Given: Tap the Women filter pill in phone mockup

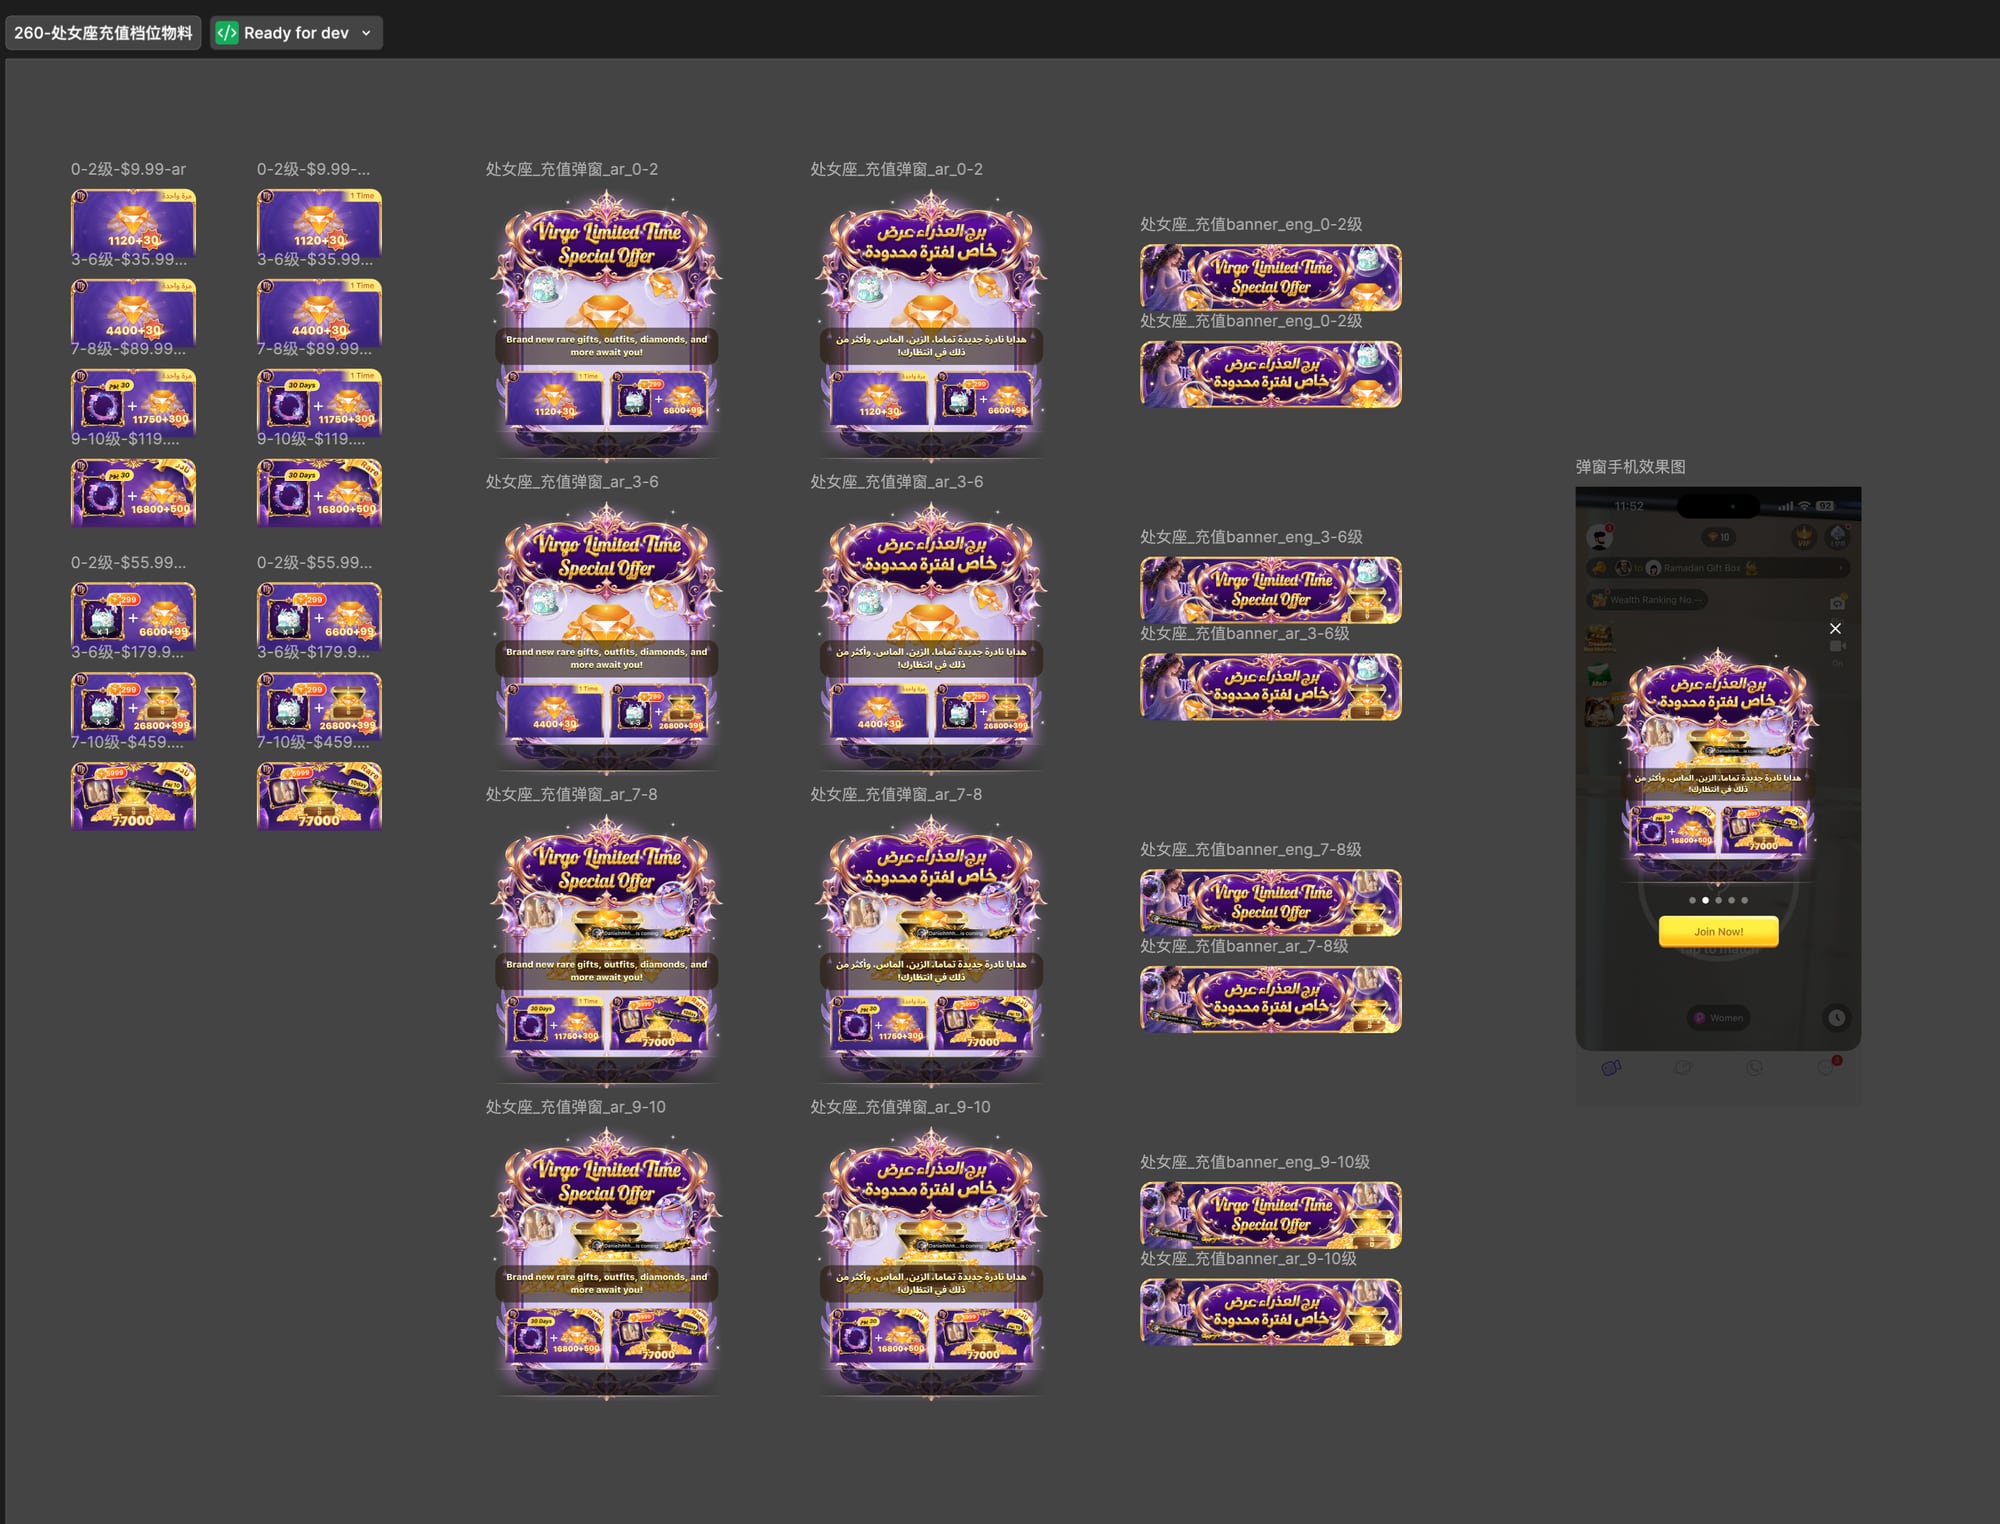Looking at the screenshot, I should 1718,1018.
